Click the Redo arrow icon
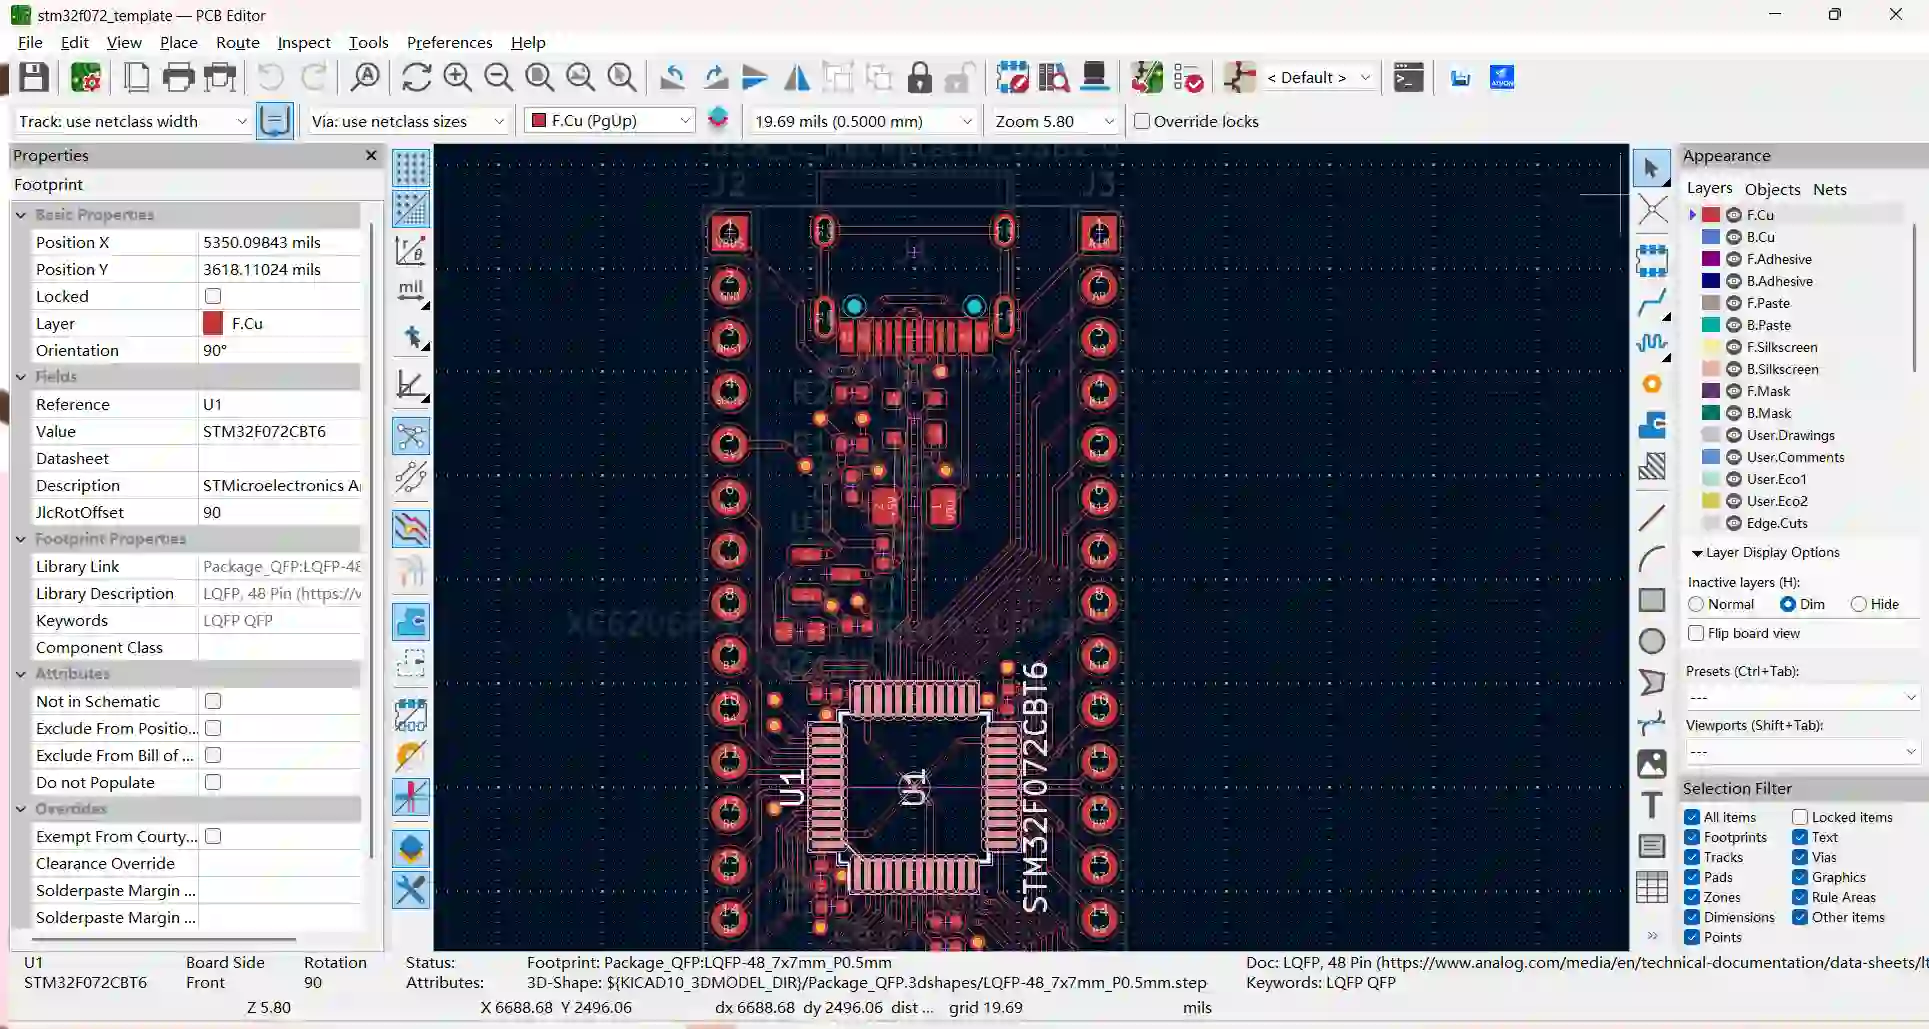The height and width of the screenshot is (1029, 1929). [x=313, y=77]
